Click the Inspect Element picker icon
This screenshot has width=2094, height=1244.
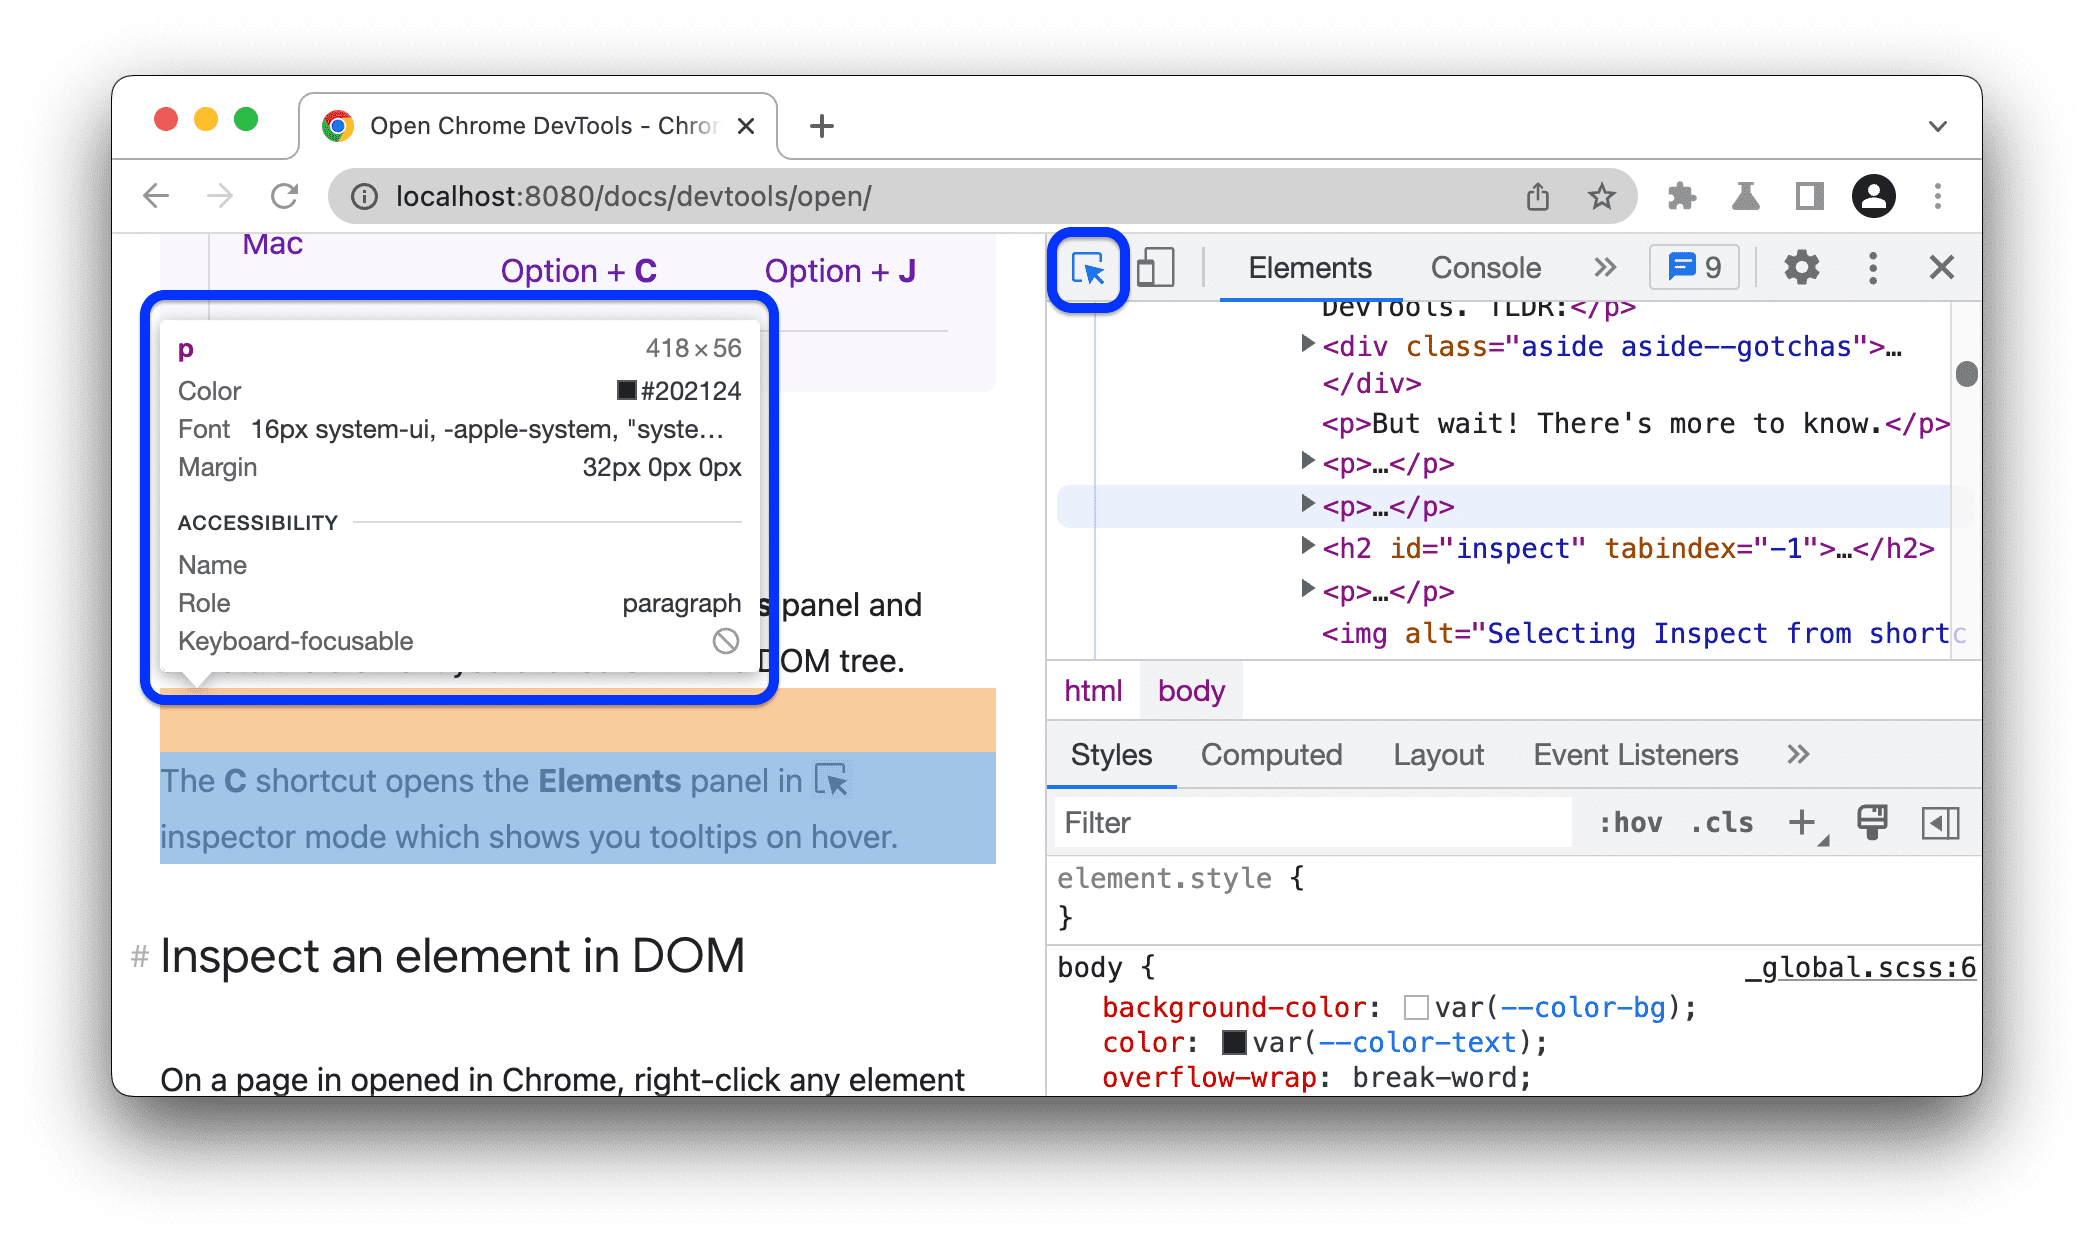pos(1090,267)
